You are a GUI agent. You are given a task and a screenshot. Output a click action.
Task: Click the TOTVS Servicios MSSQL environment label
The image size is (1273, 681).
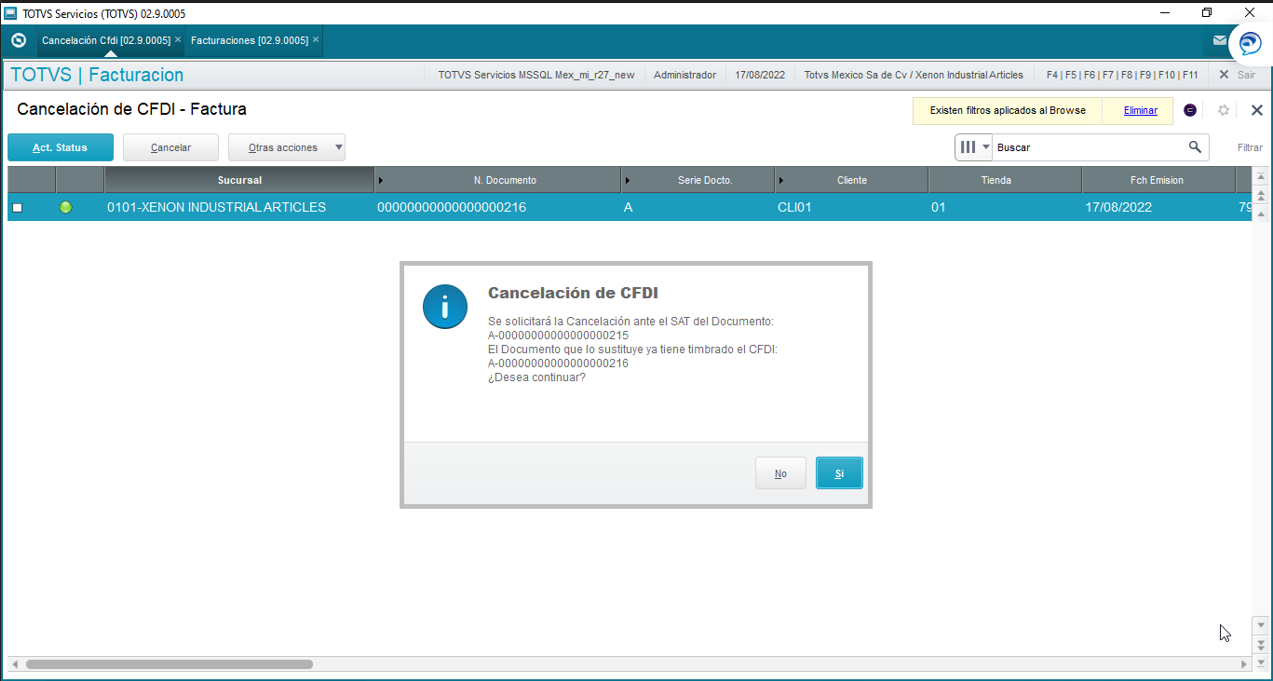pyautogui.click(x=536, y=75)
